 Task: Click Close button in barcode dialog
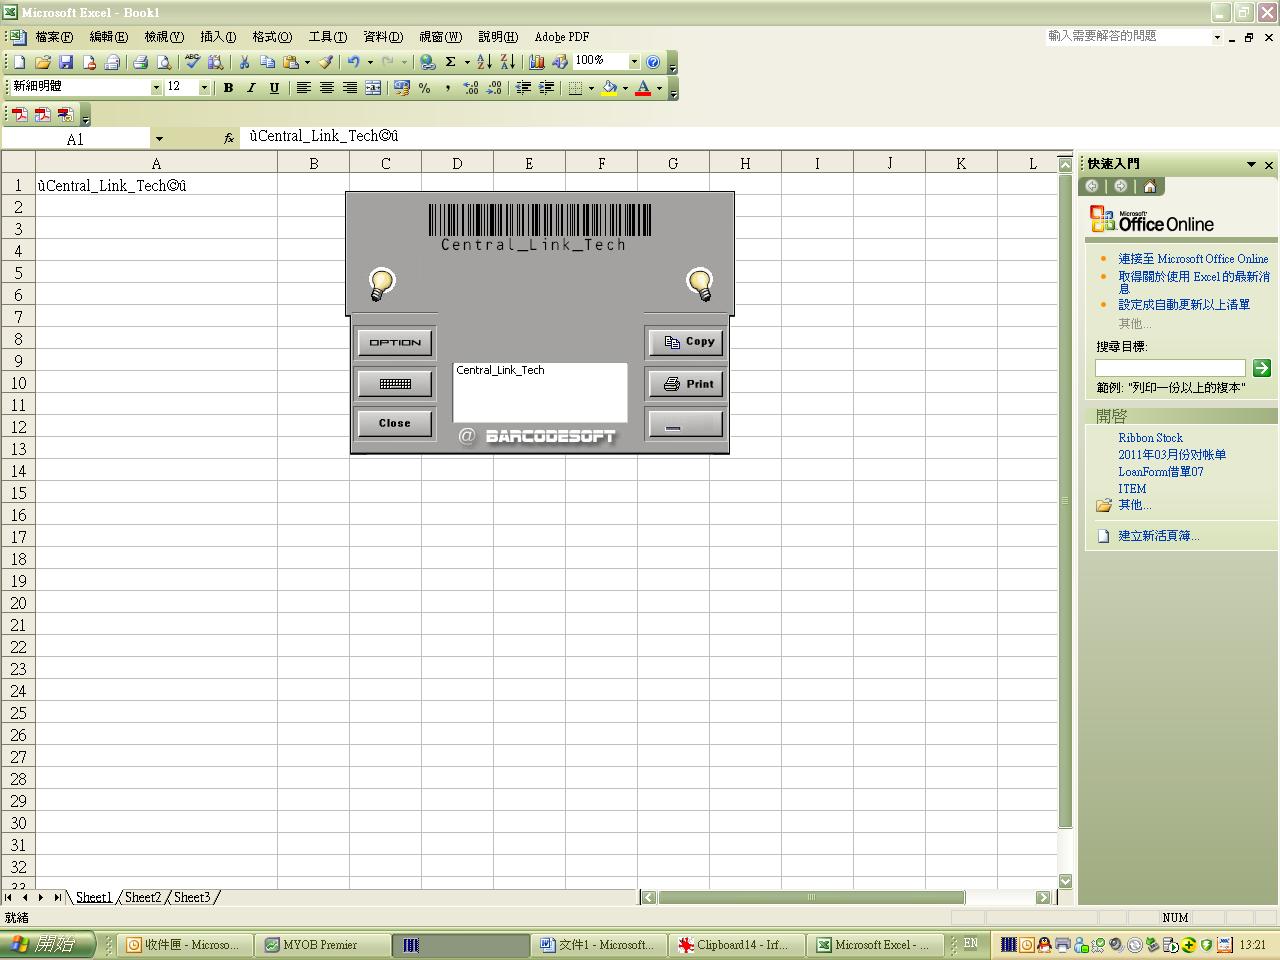pyautogui.click(x=395, y=424)
